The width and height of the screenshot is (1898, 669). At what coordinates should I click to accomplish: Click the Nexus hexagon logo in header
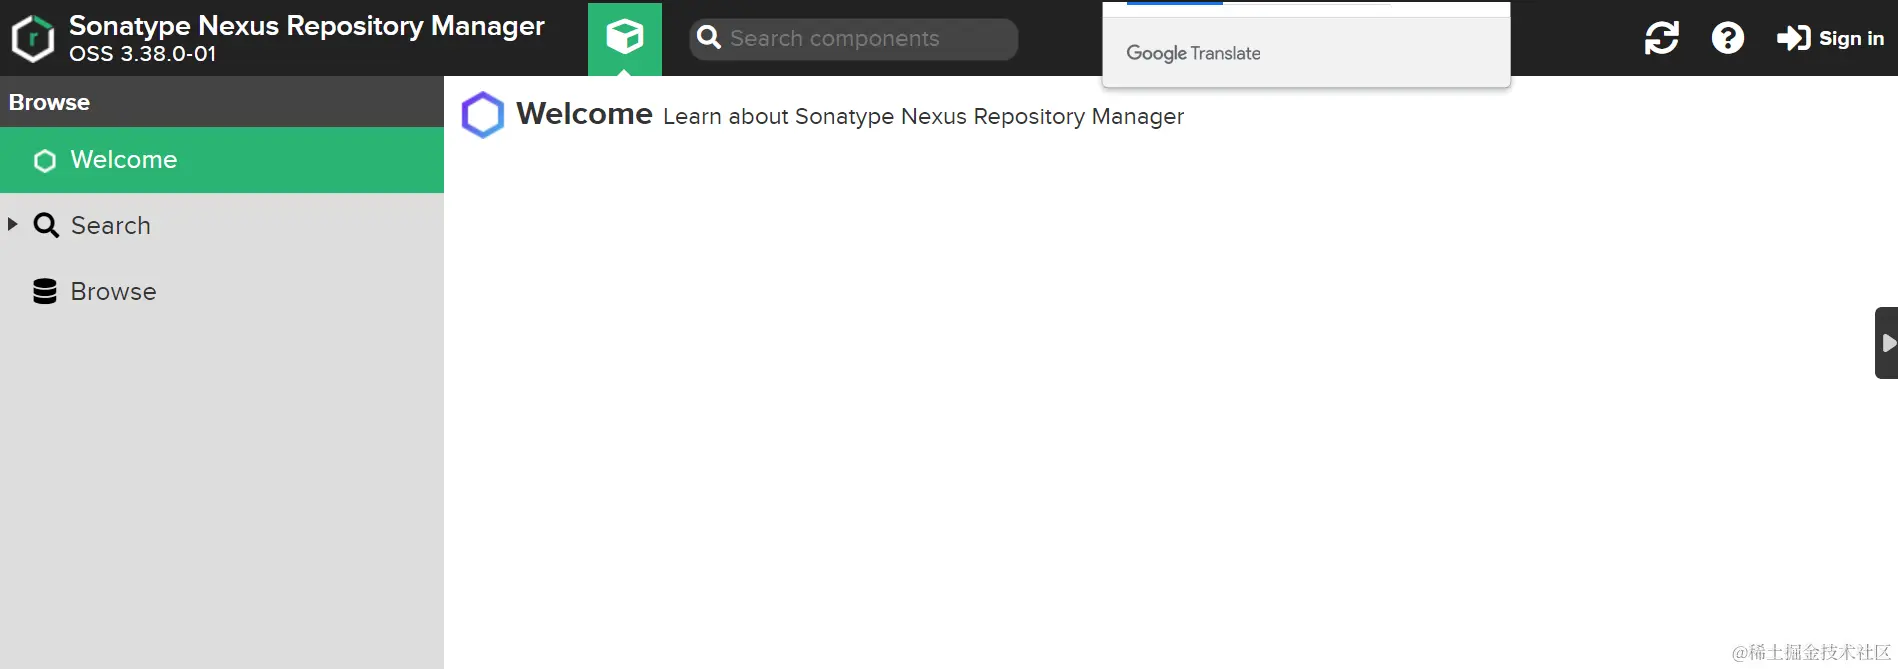(x=32, y=38)
